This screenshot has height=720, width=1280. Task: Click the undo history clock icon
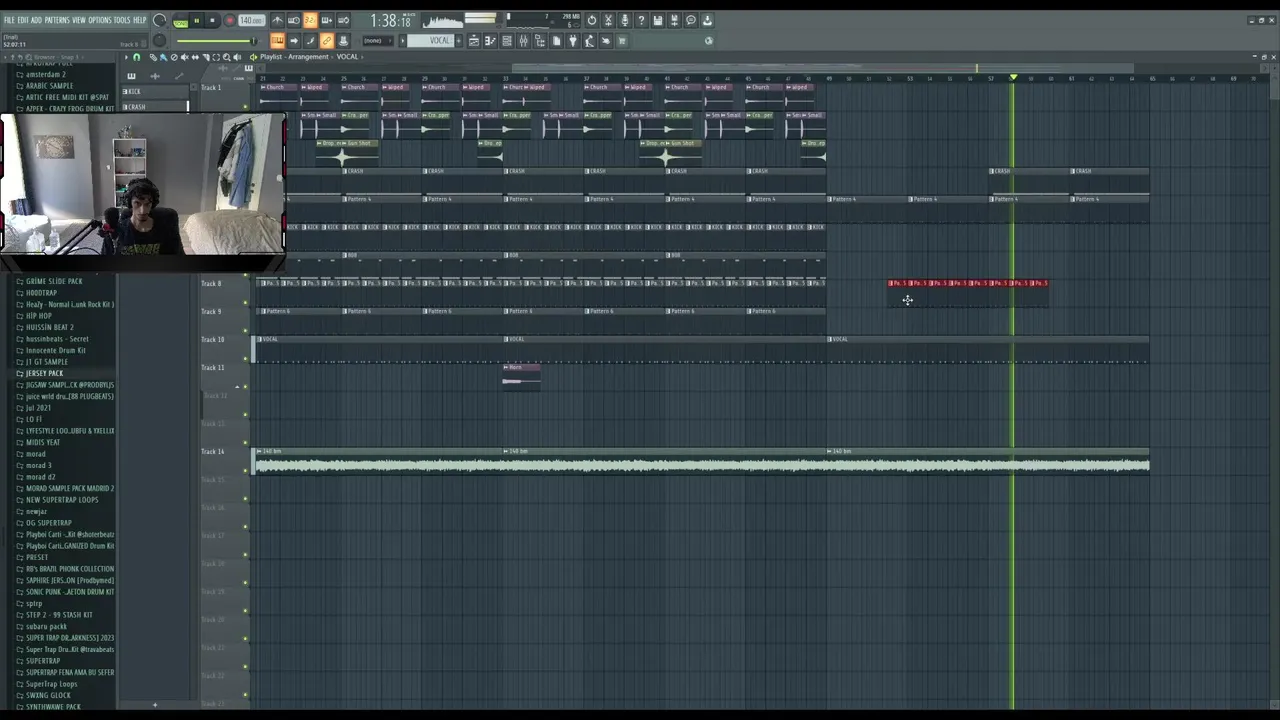[592, 21]
